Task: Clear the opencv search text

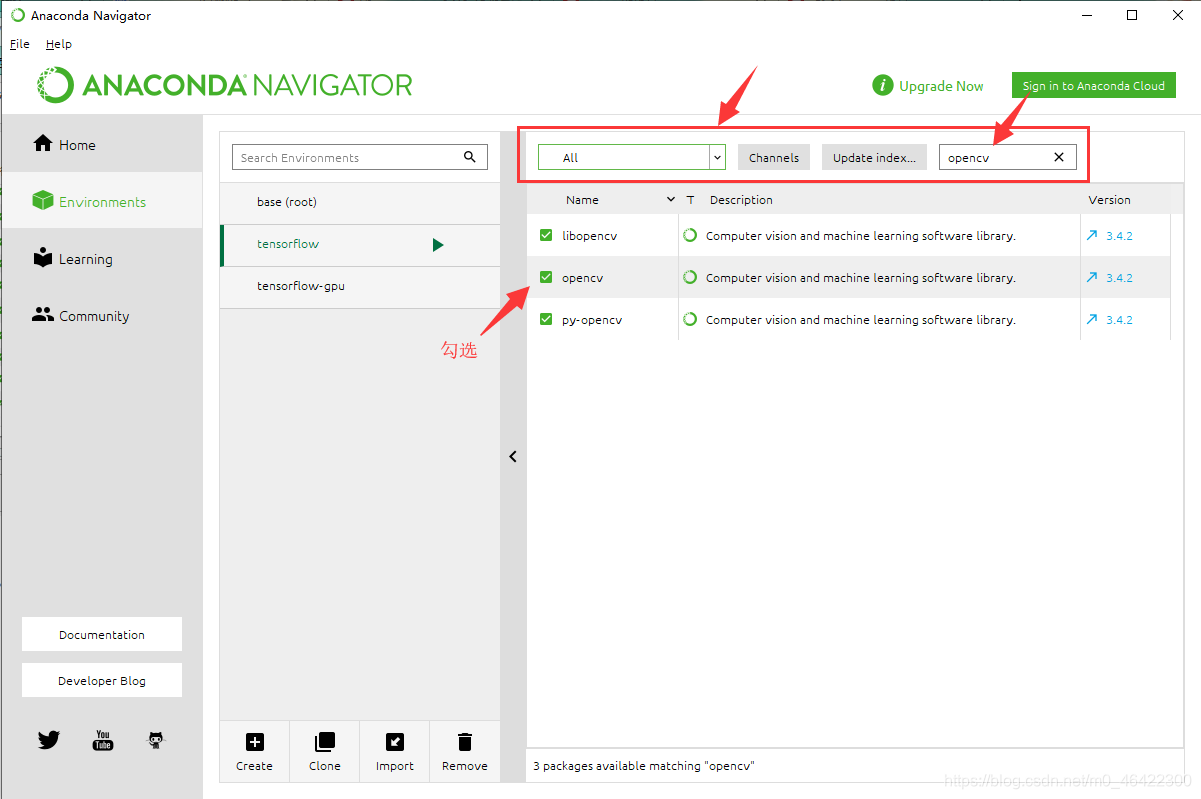Action: pyautogui.click(x=1059, y=157)
